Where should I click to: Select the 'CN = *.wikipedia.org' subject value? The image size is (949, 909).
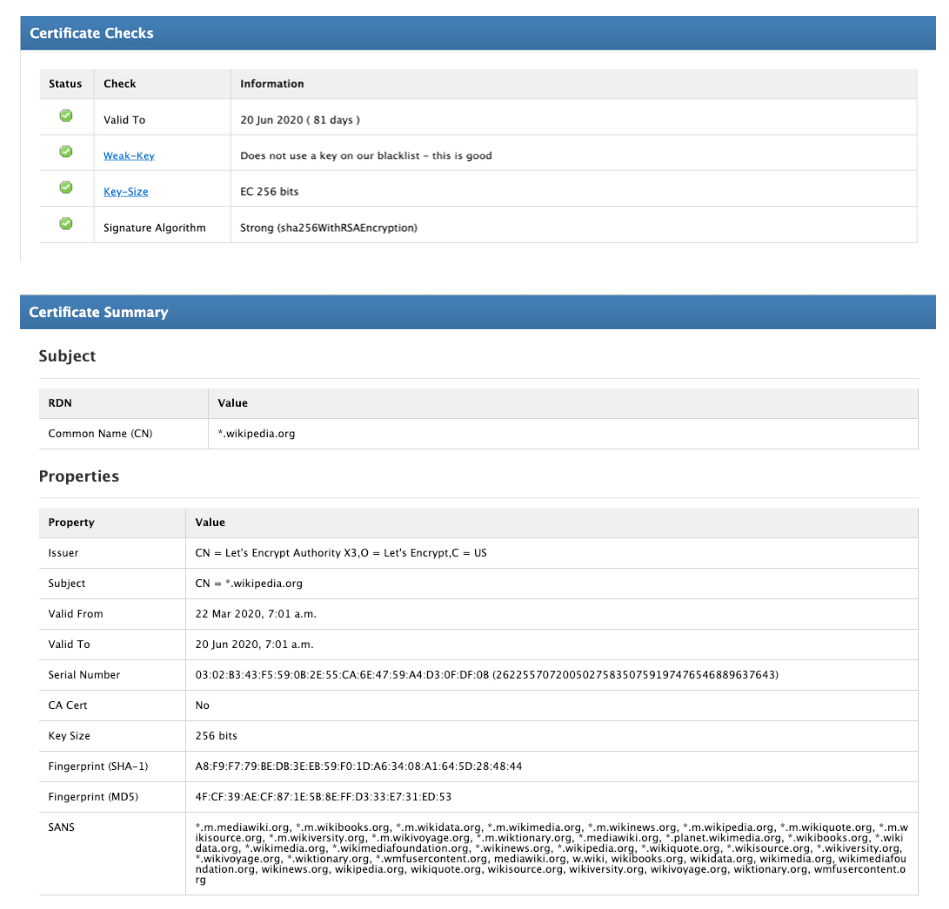point(249,583)
